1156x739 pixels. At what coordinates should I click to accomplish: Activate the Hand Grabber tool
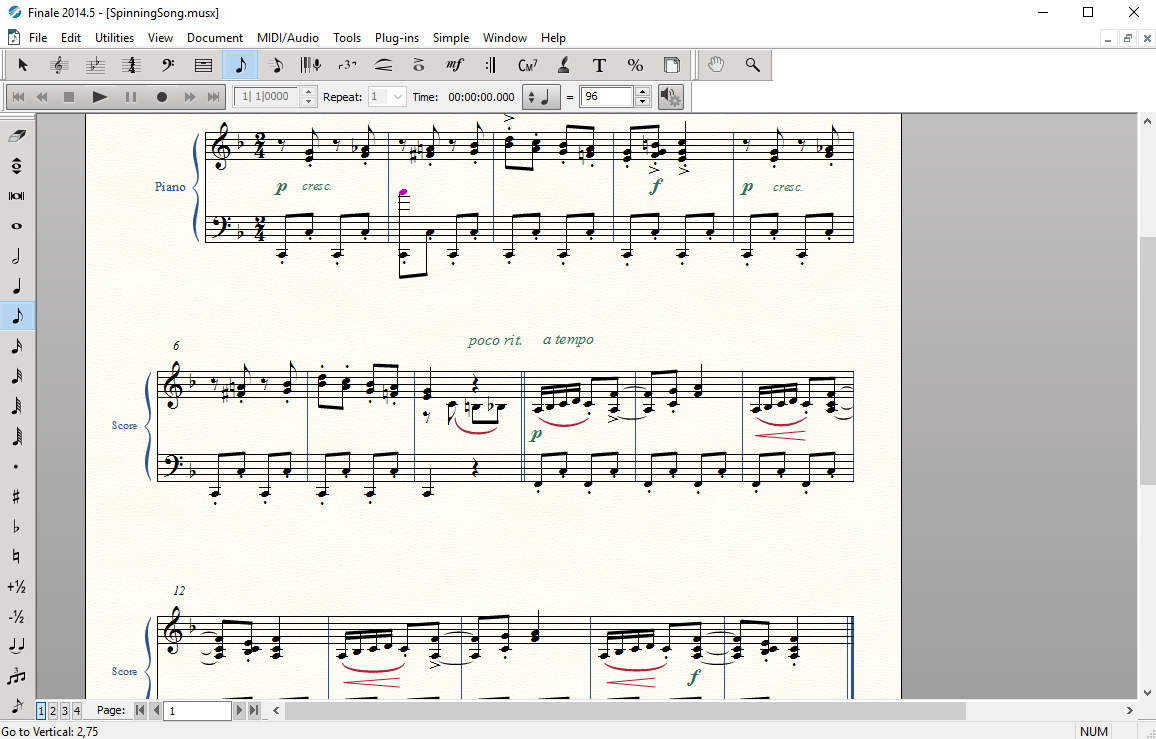pos(716,65)
